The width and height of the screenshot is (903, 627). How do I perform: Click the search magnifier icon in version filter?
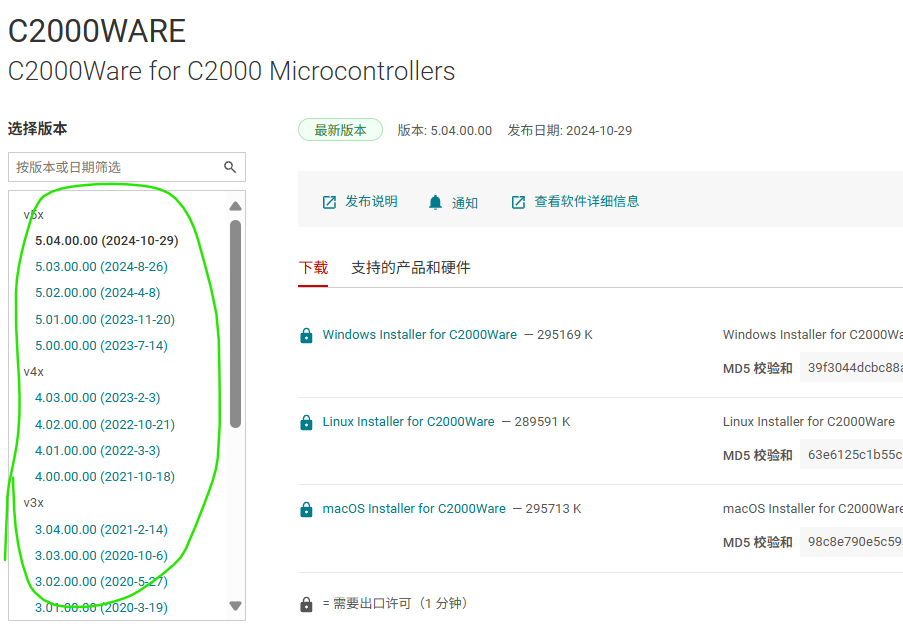(231, 167)
